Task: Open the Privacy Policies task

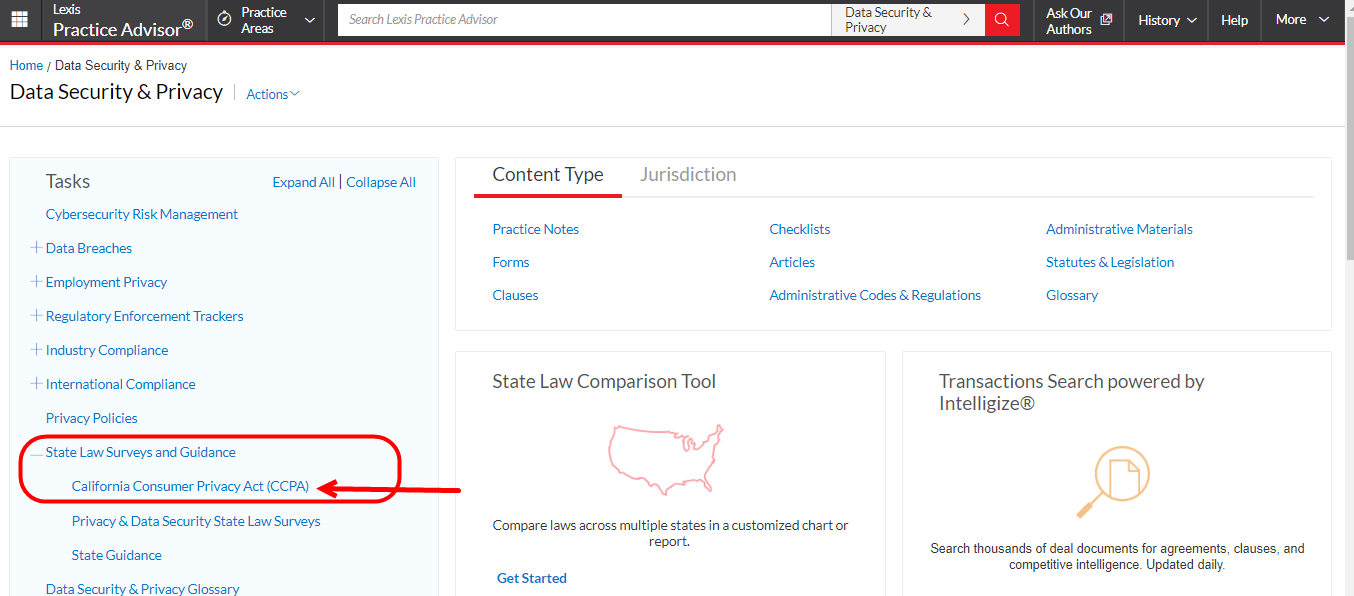Action: [92, 418]
